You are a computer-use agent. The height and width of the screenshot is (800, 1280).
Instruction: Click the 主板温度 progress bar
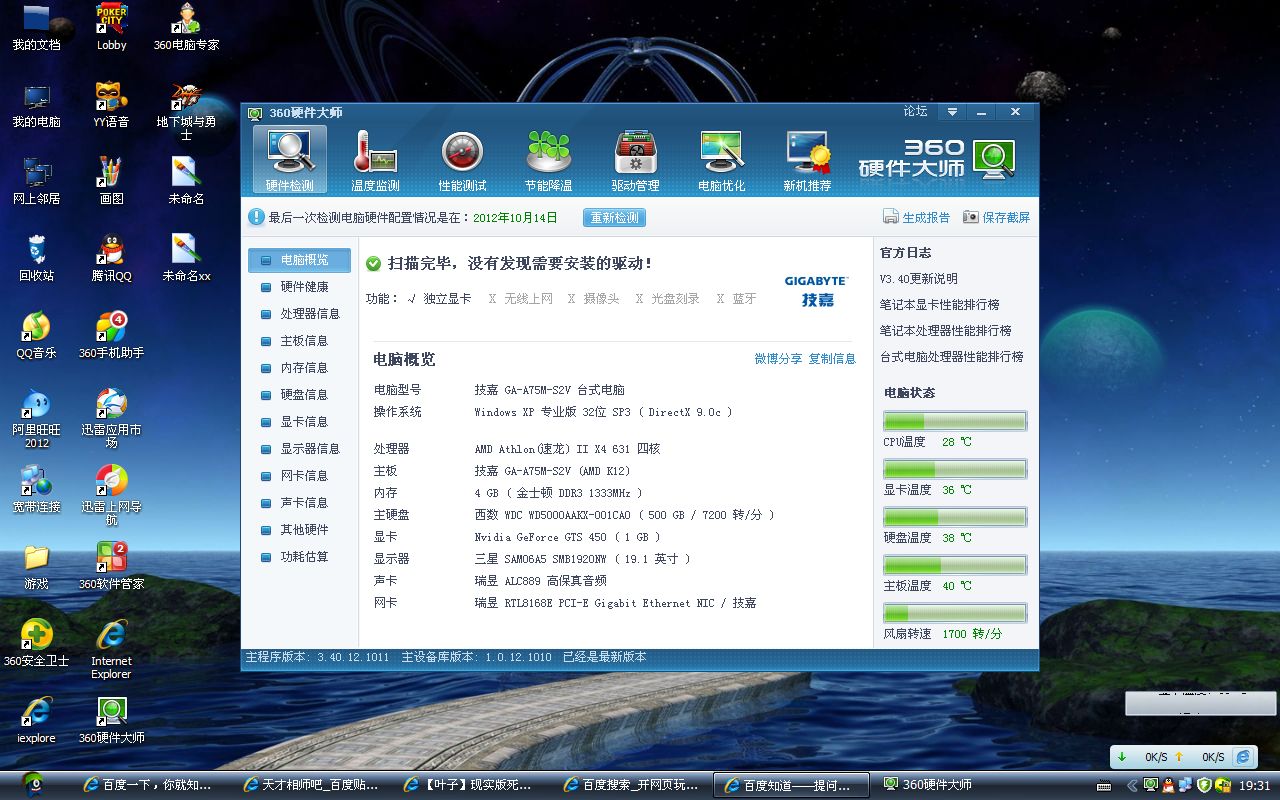coord(955,565)
